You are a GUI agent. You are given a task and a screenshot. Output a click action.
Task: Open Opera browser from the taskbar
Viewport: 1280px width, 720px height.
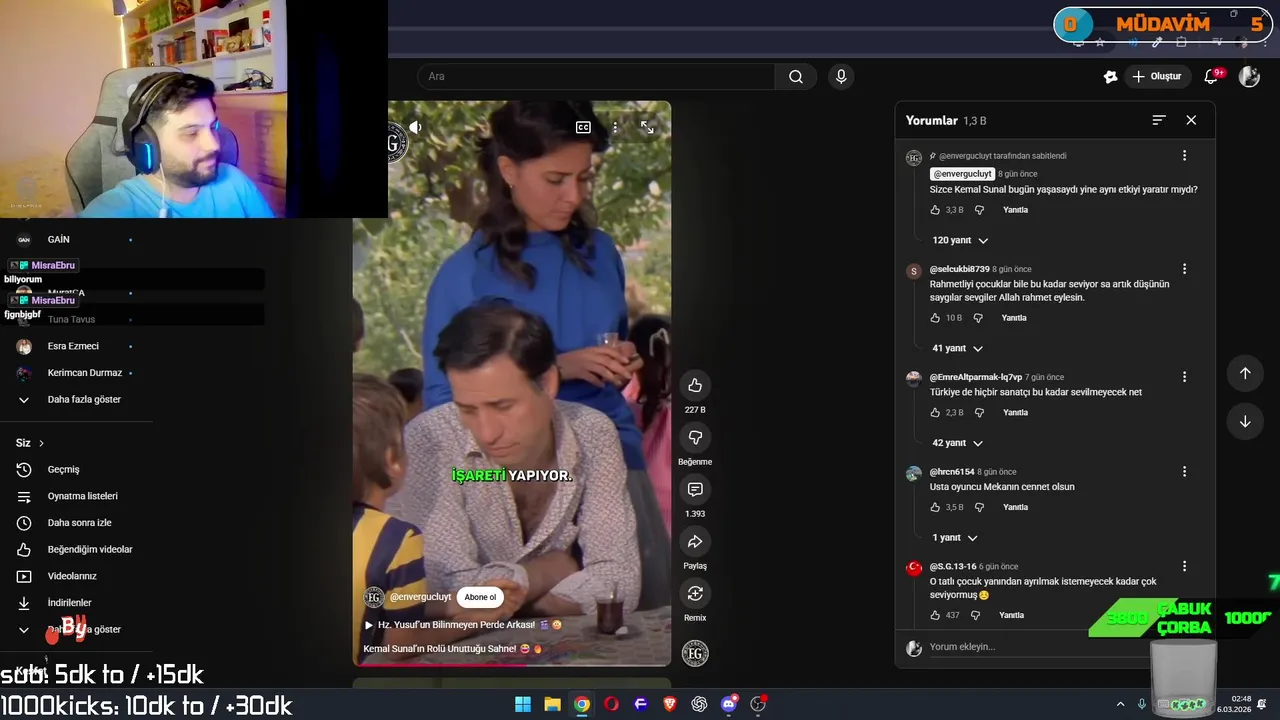611,704
